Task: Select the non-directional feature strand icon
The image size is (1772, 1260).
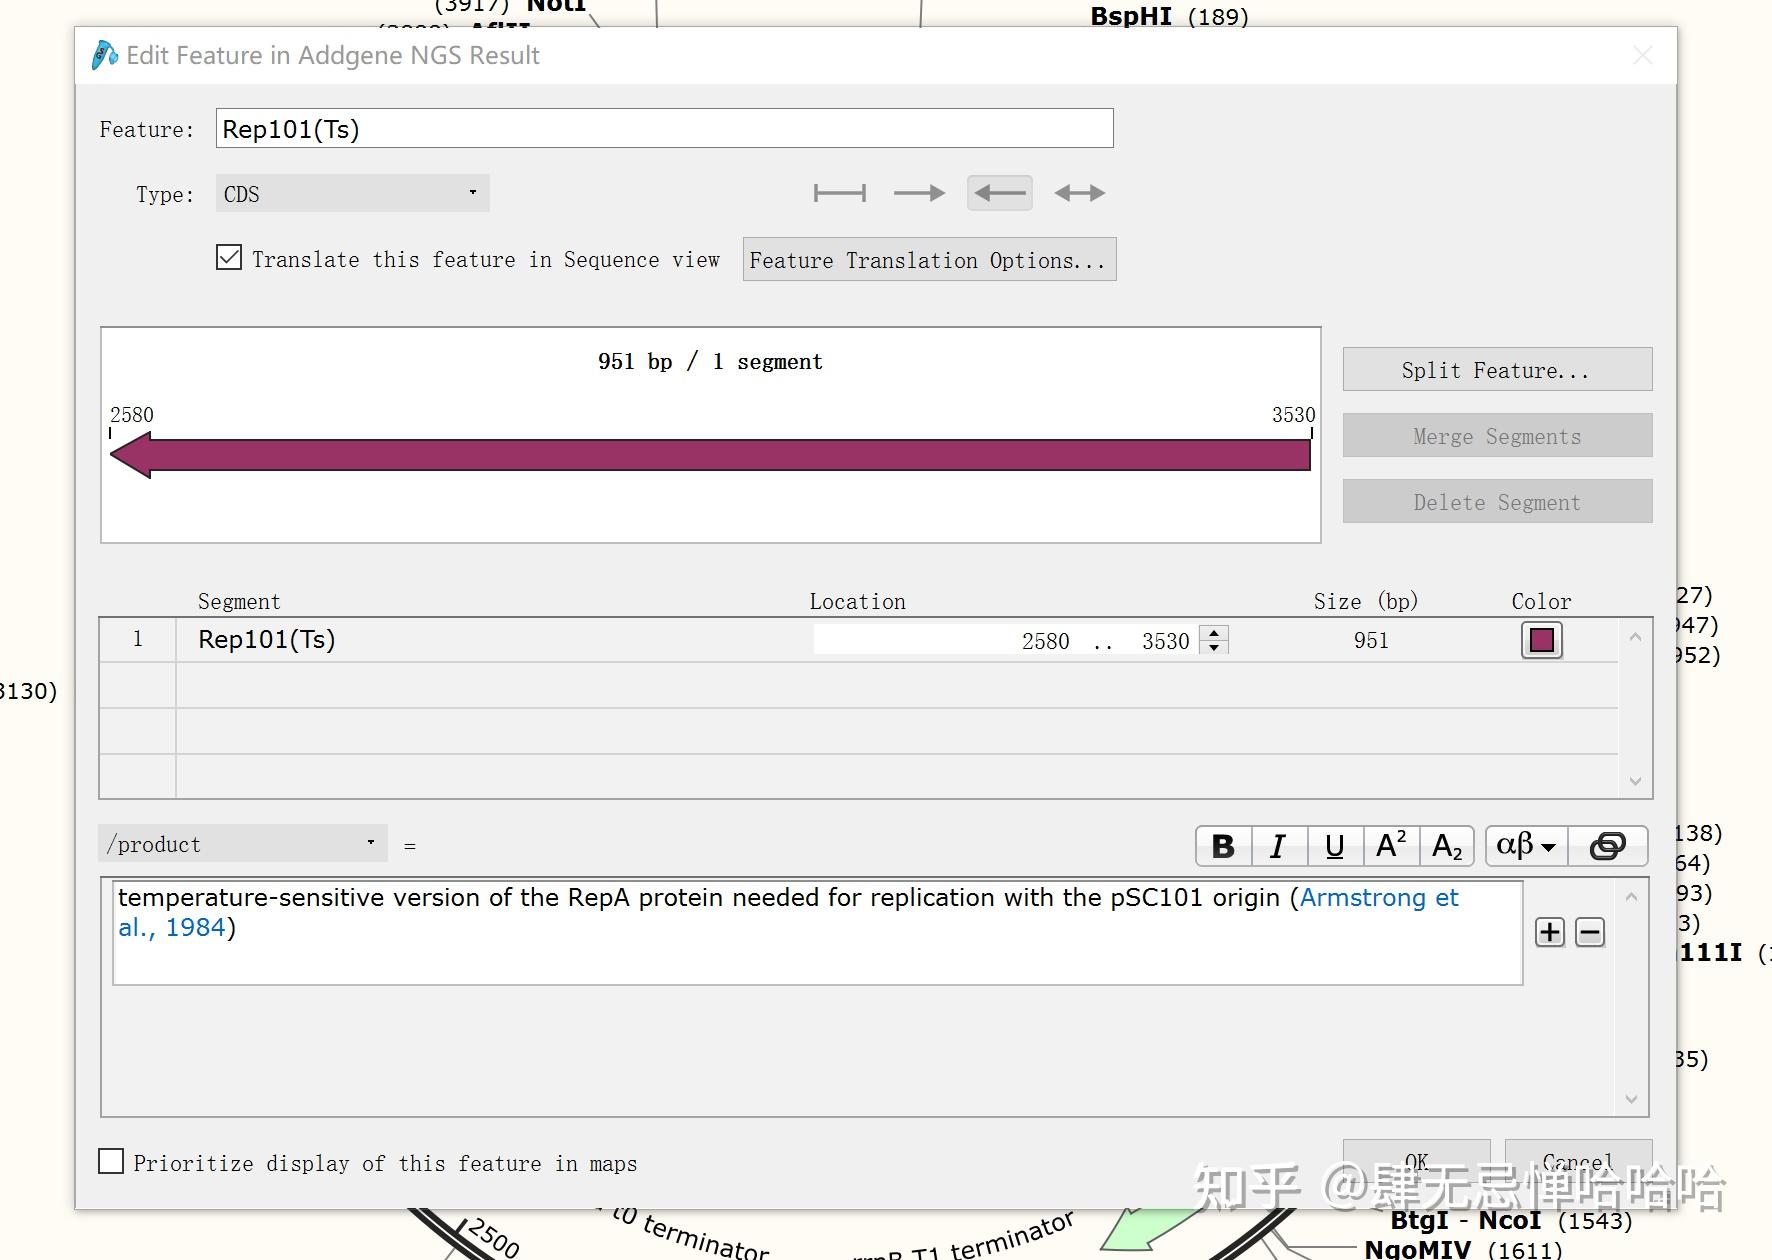Action: 839,193
